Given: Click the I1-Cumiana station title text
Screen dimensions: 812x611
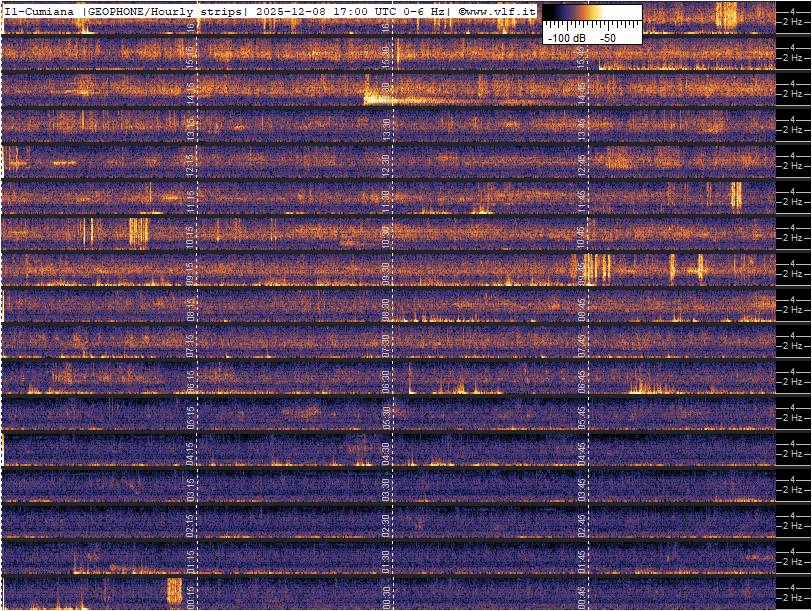Looking at the screenshot, I should click(40, 10).
